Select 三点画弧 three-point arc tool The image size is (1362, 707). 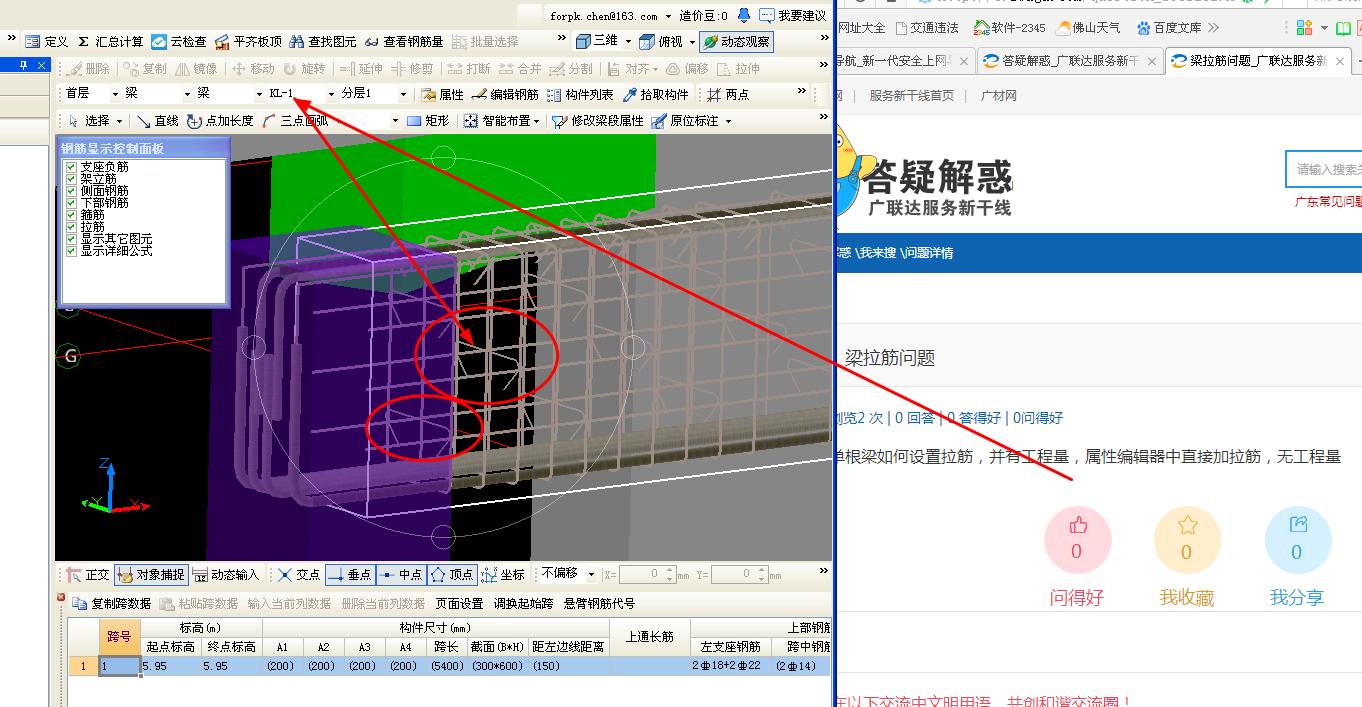click(x=296, y=121)
